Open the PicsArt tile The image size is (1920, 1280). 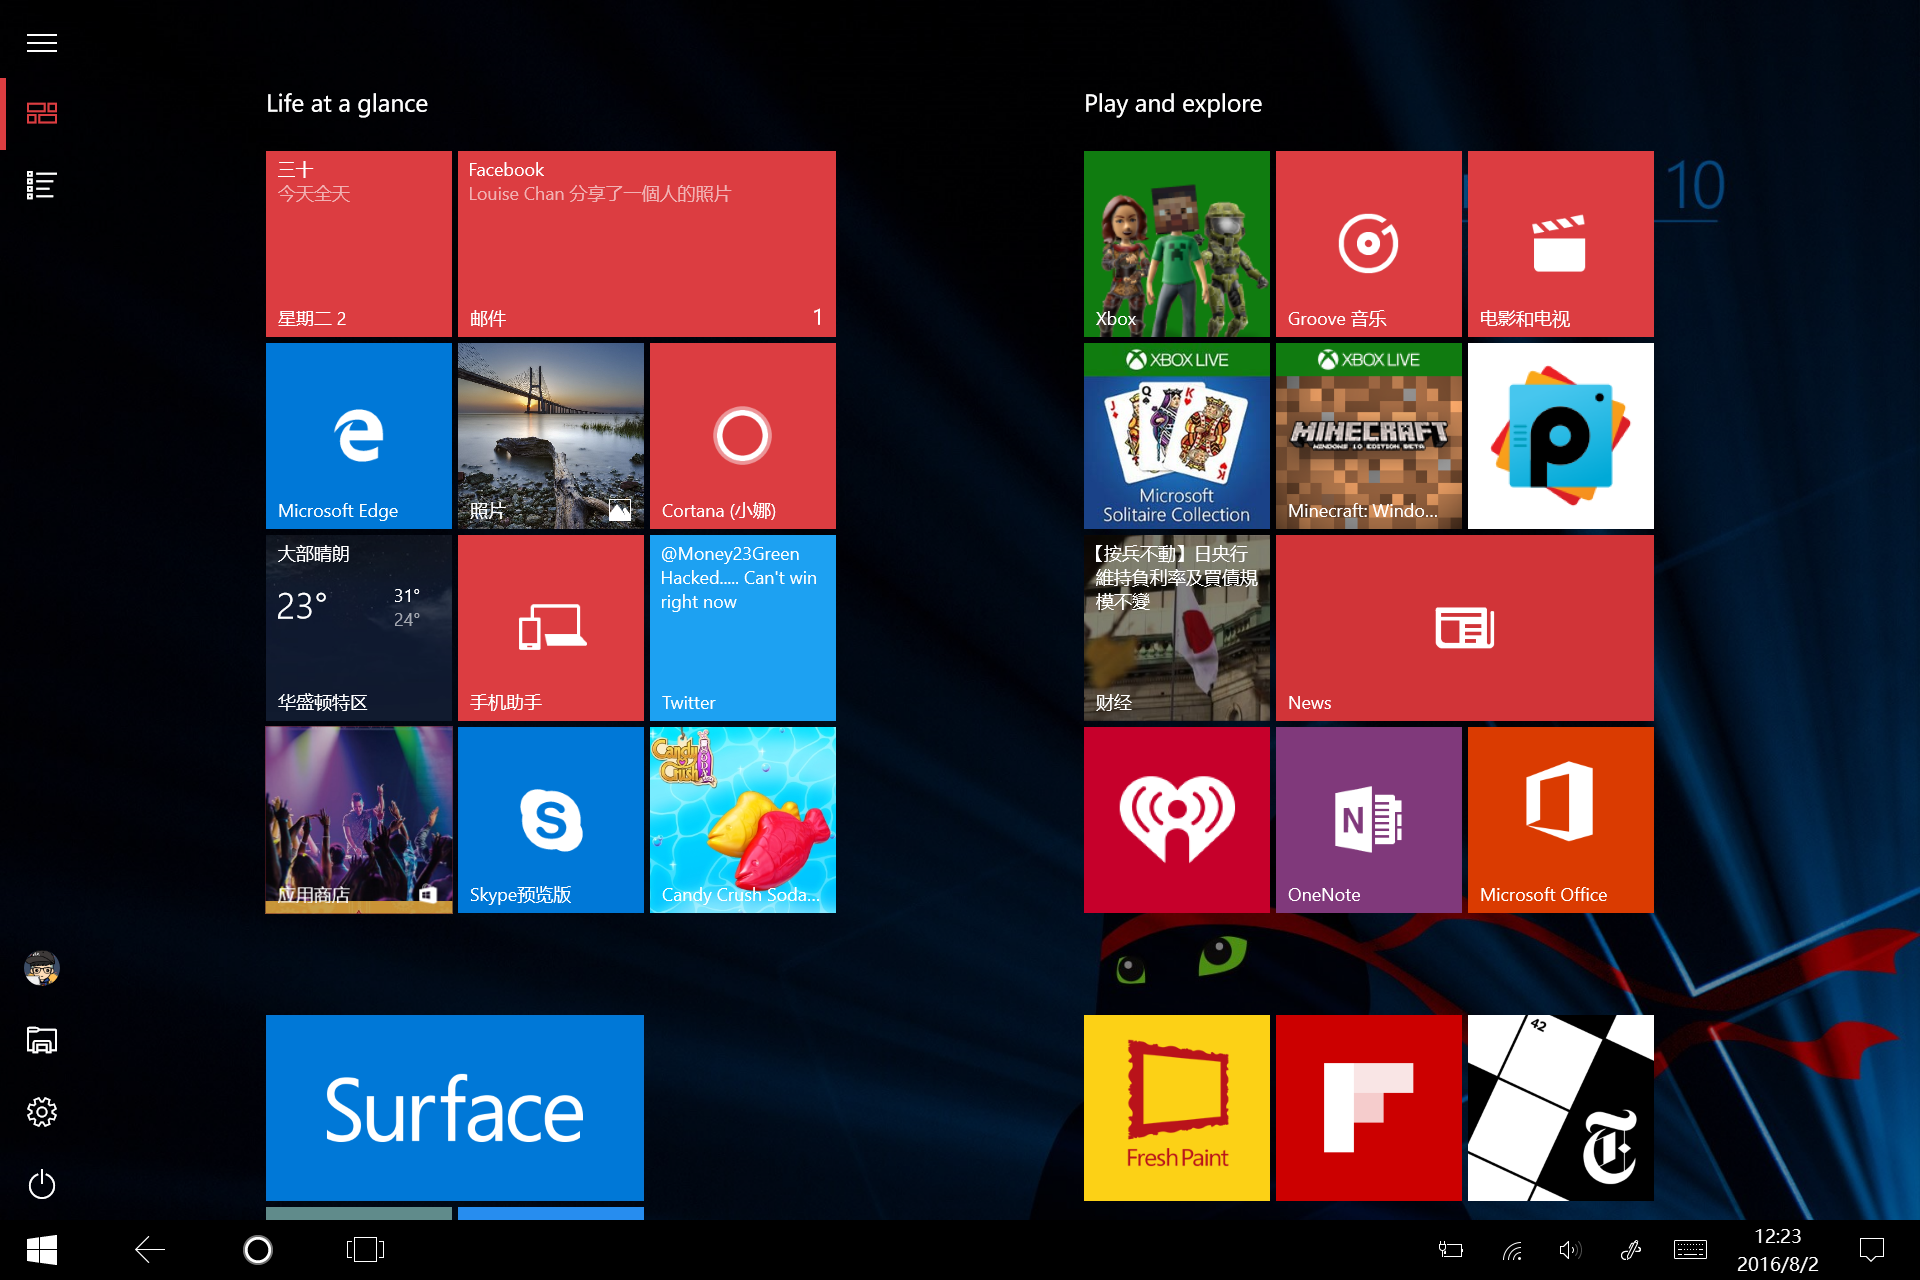point(1560,436)
